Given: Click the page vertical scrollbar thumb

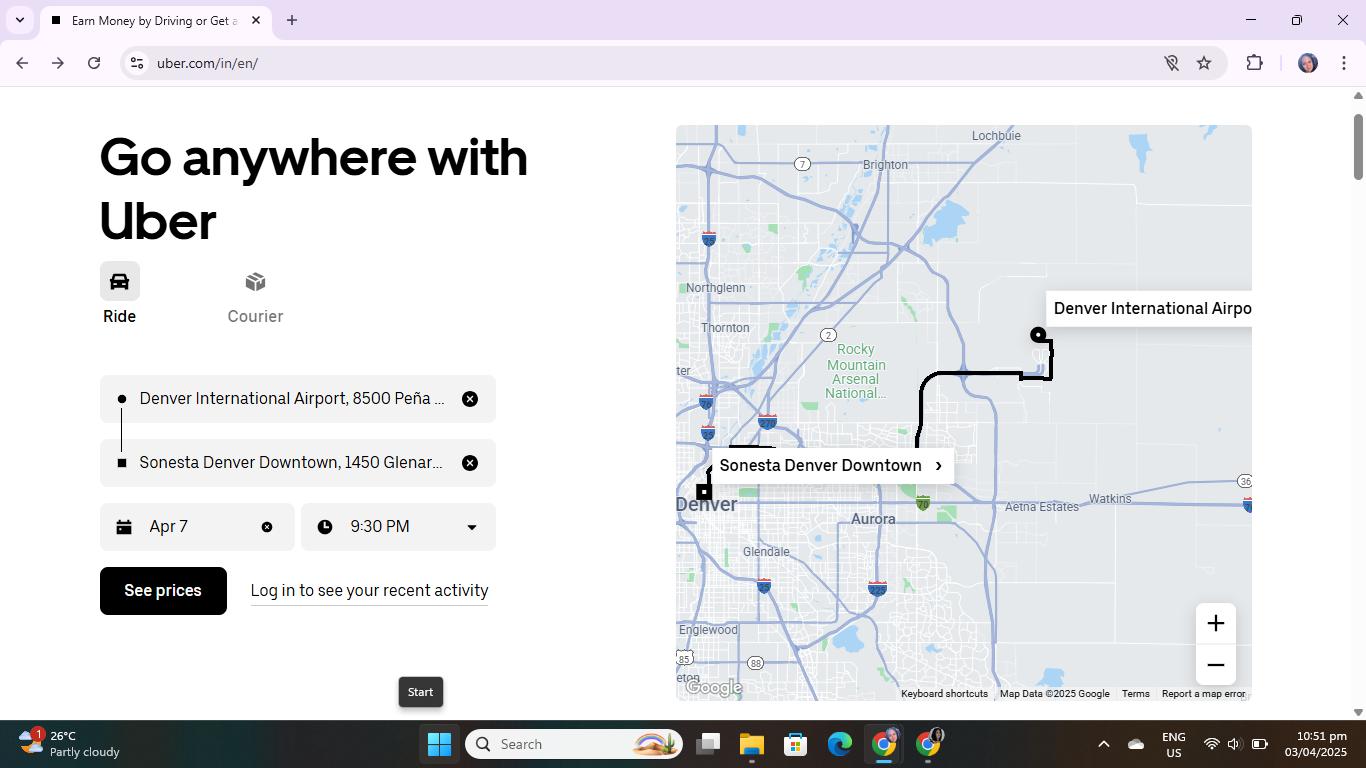Looking at the screenshot, I should [x=1358, y=146].
